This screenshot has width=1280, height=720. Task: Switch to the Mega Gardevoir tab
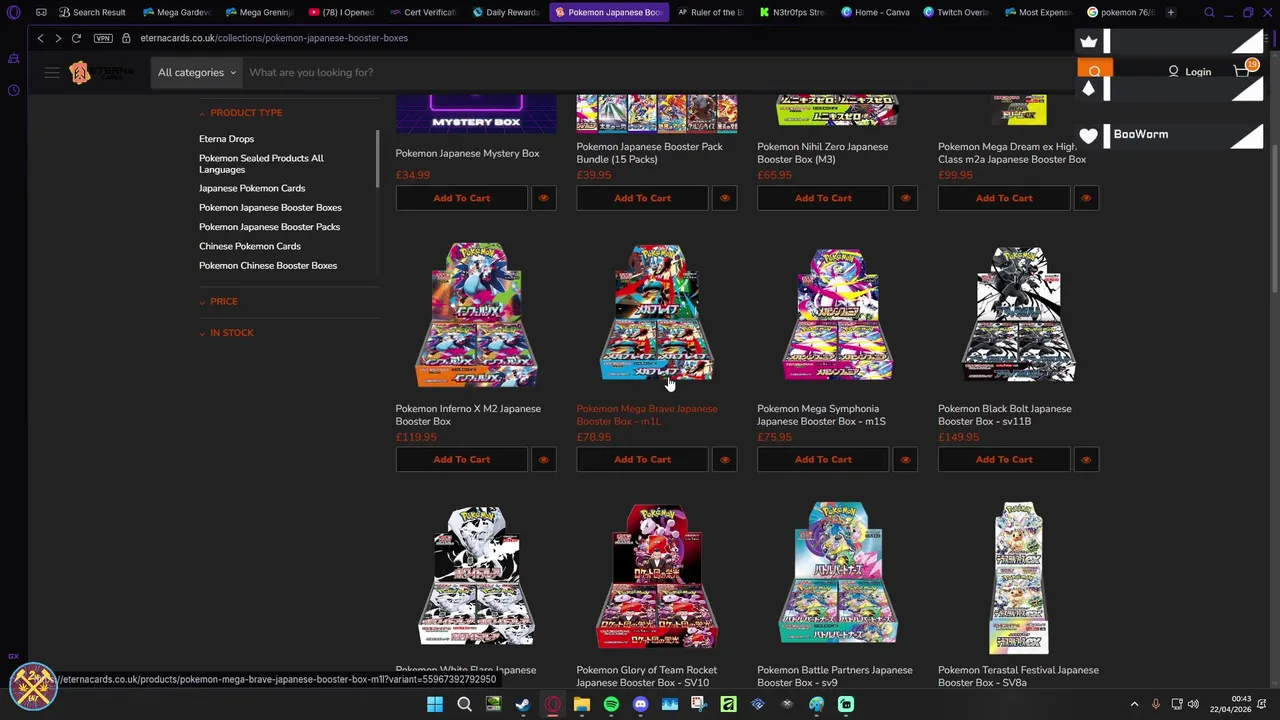click(x=176, y=12)
